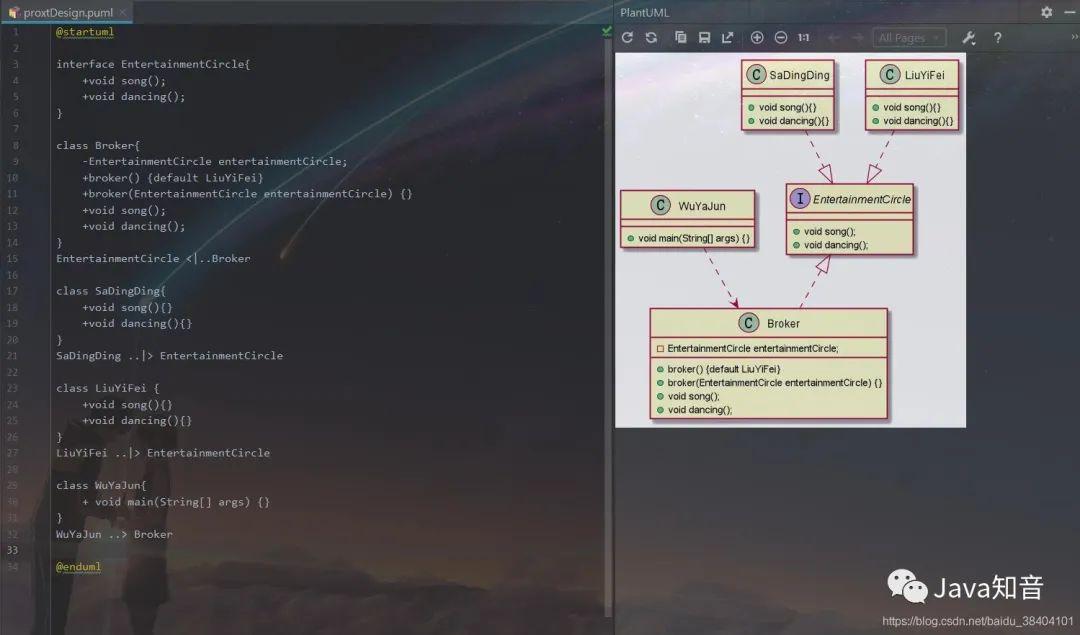The height and width of the screenshot is (635, 1080).
Task: Copy diagram to clipboard icon
Action: (681, 37)
